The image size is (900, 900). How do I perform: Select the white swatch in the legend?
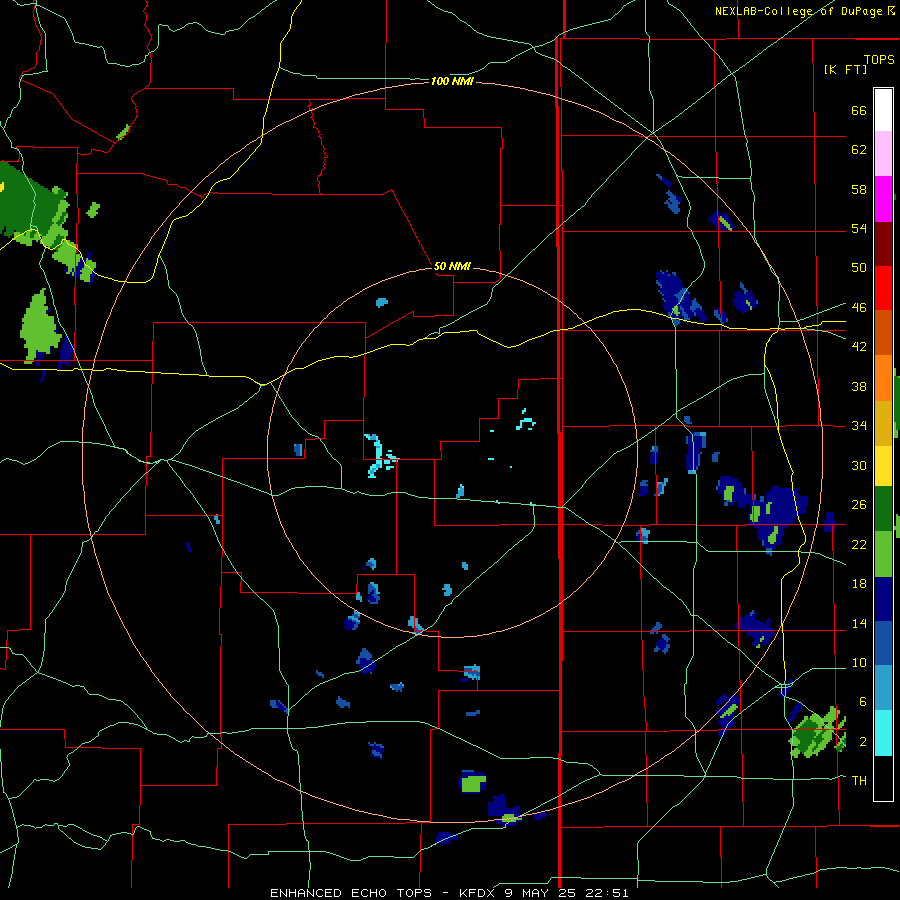(883, 110)
